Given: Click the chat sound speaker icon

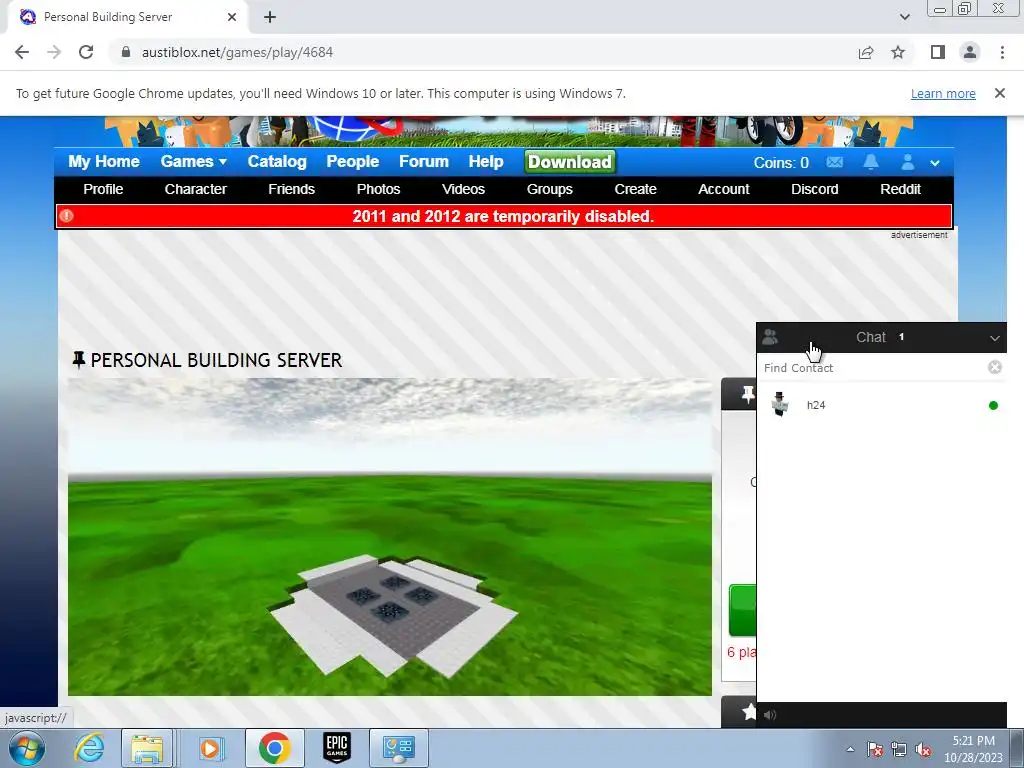Looking at the screenshot, I should tap(770, 715).
